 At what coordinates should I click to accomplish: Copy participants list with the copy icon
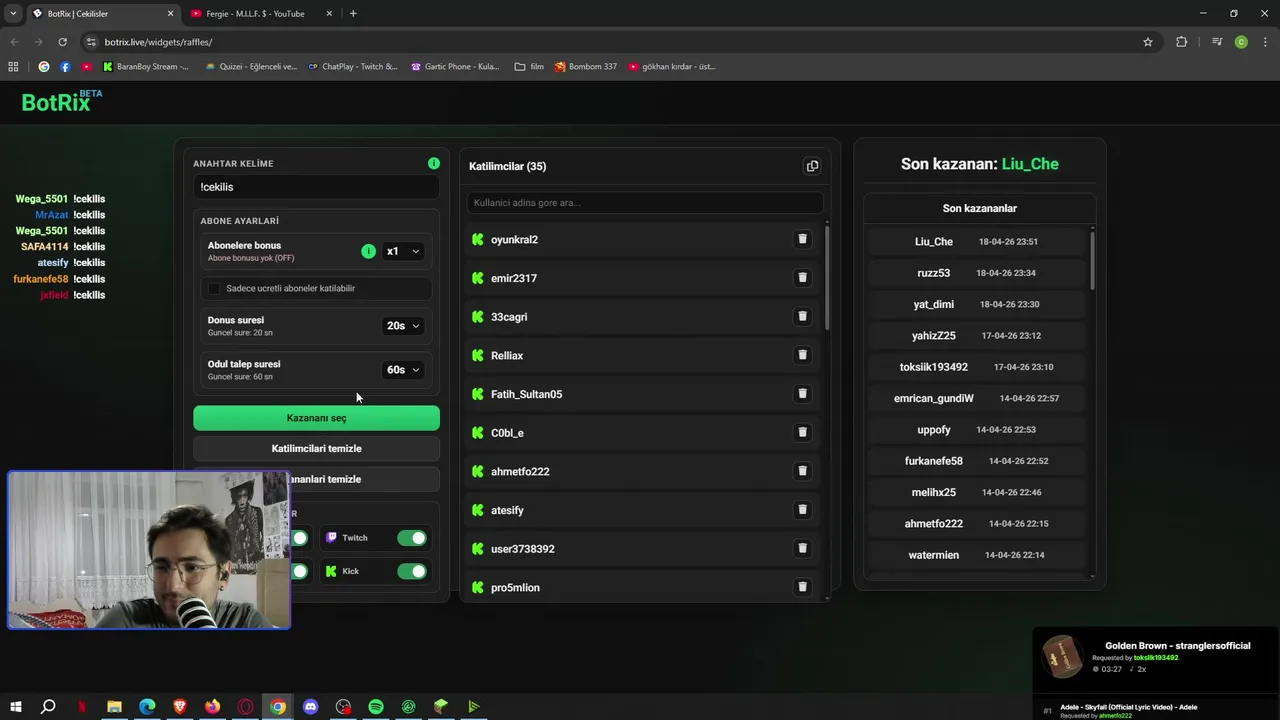point(812,166)
